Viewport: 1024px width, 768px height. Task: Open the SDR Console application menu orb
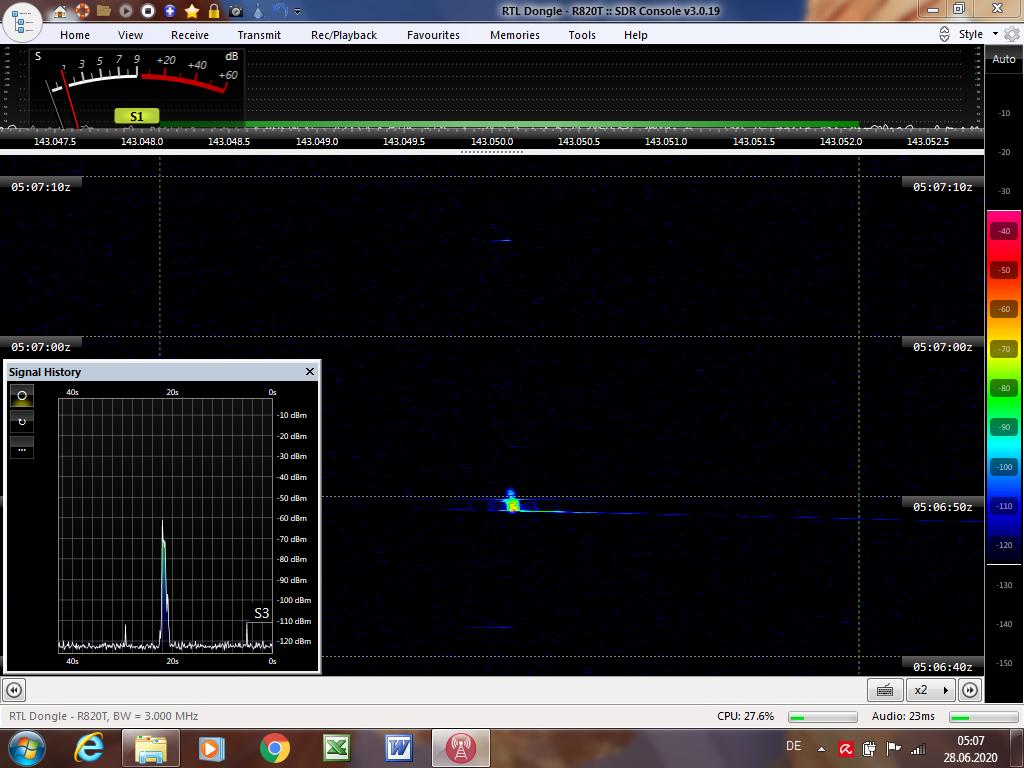click(x=23, y=22)
